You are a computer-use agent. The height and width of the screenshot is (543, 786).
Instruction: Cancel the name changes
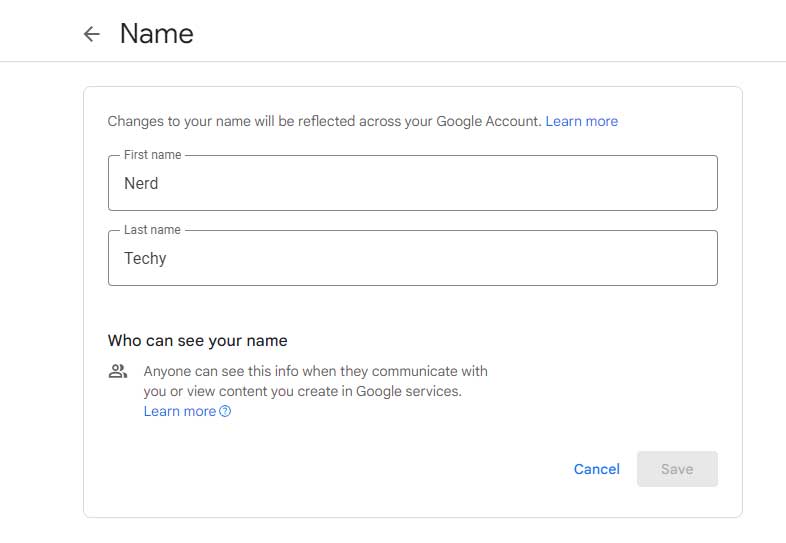[x=597, y=469]
